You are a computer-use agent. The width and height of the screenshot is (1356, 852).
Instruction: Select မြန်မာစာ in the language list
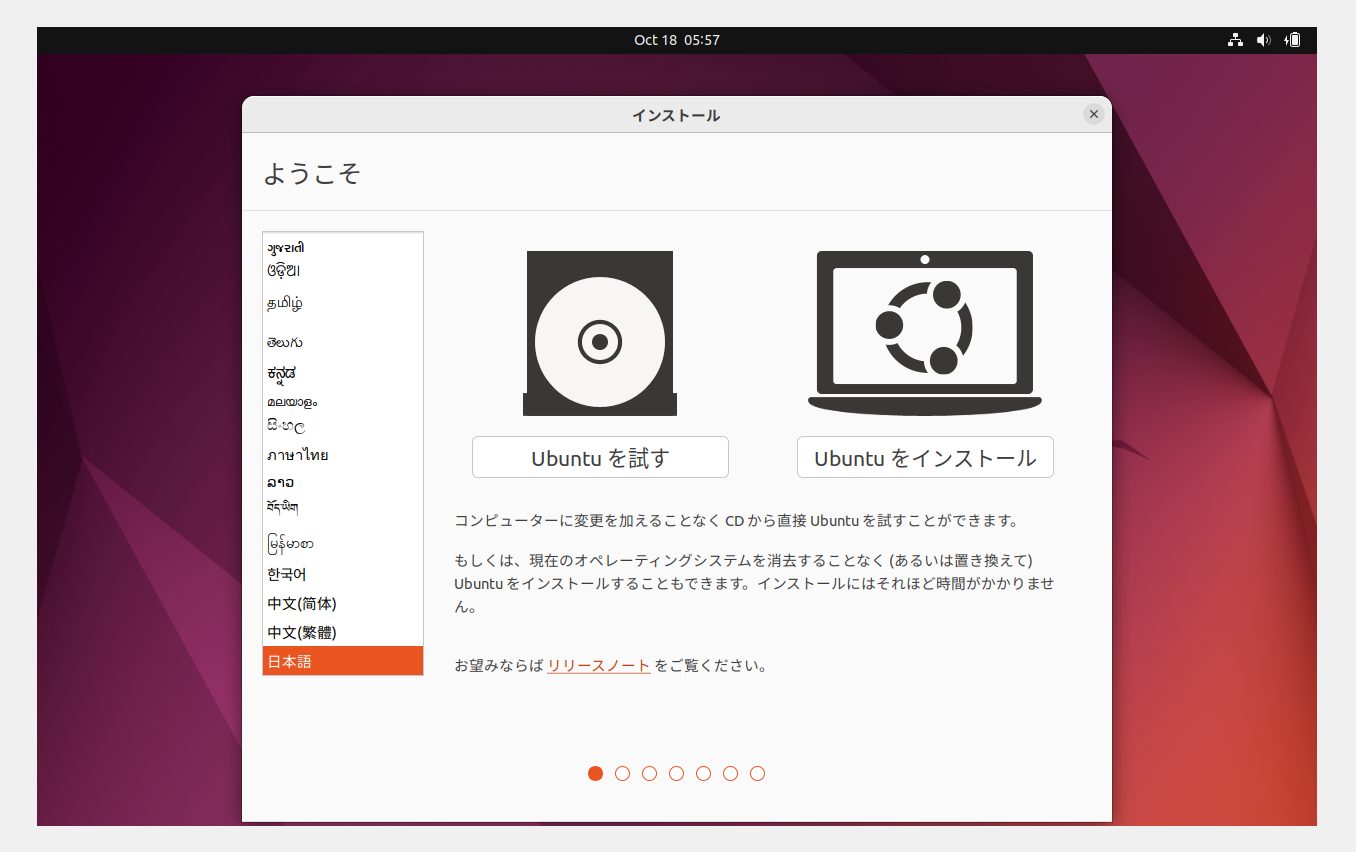pos(343,545)
